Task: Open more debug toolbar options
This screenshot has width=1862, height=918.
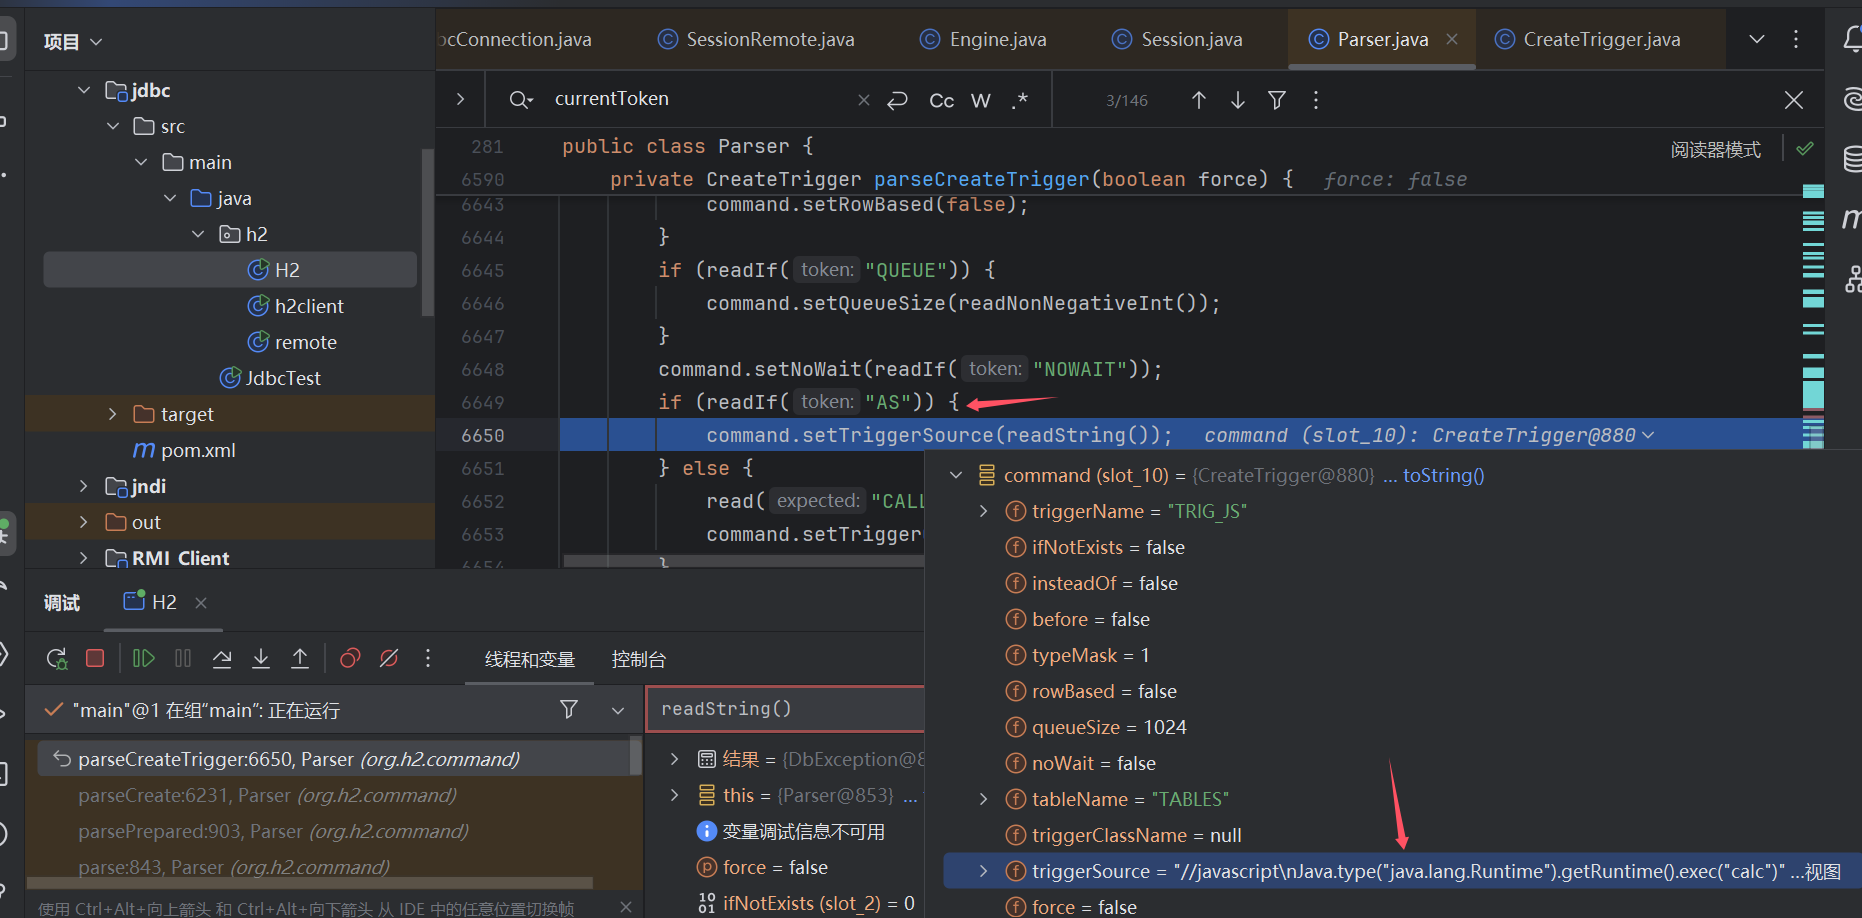Action: click(x=428, y=658)
